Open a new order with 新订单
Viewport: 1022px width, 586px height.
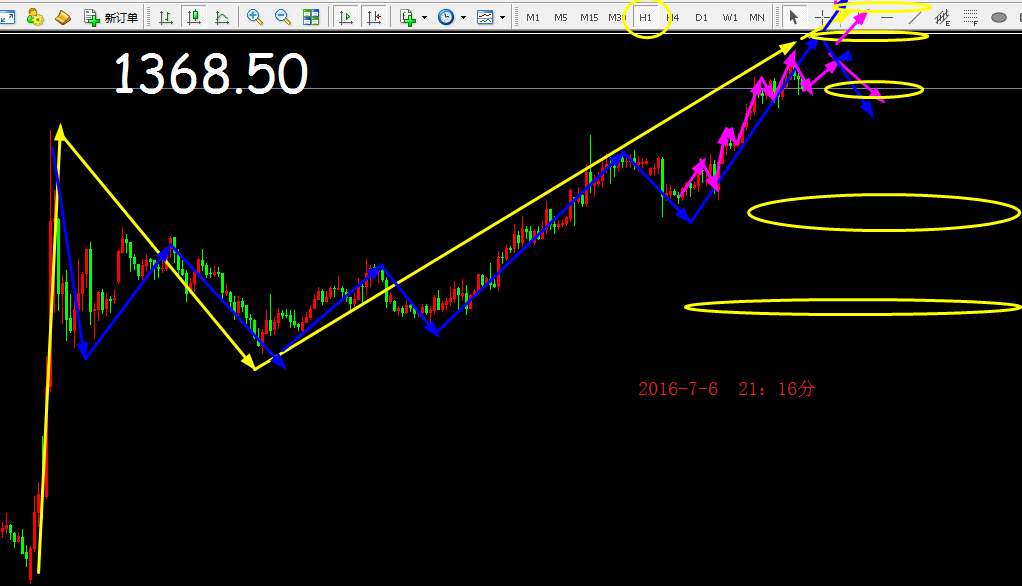pyautogui.click(x=111, y=18)
